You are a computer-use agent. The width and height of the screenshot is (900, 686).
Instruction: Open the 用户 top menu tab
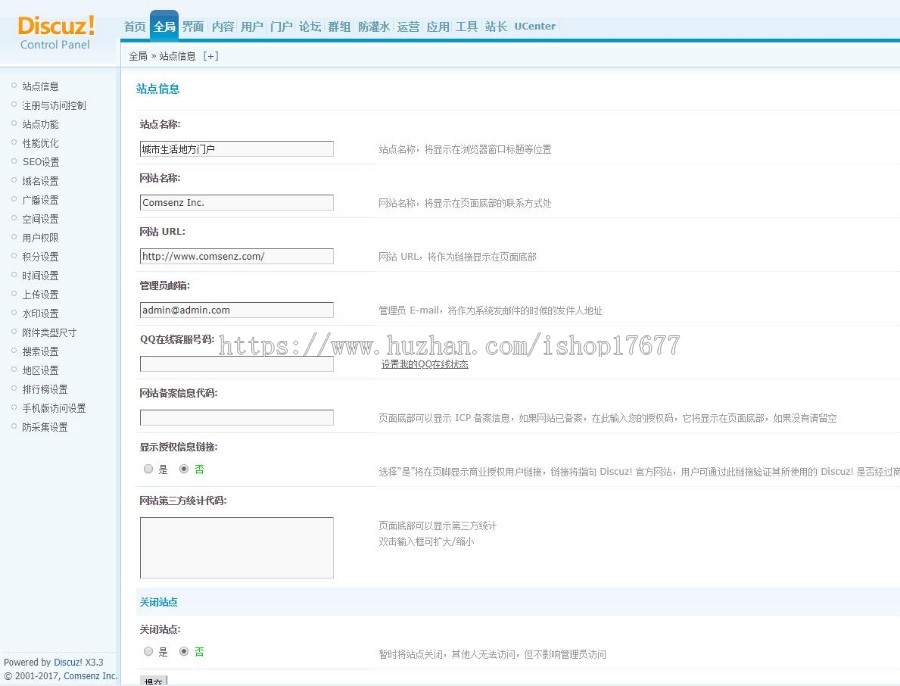(252, 26)
